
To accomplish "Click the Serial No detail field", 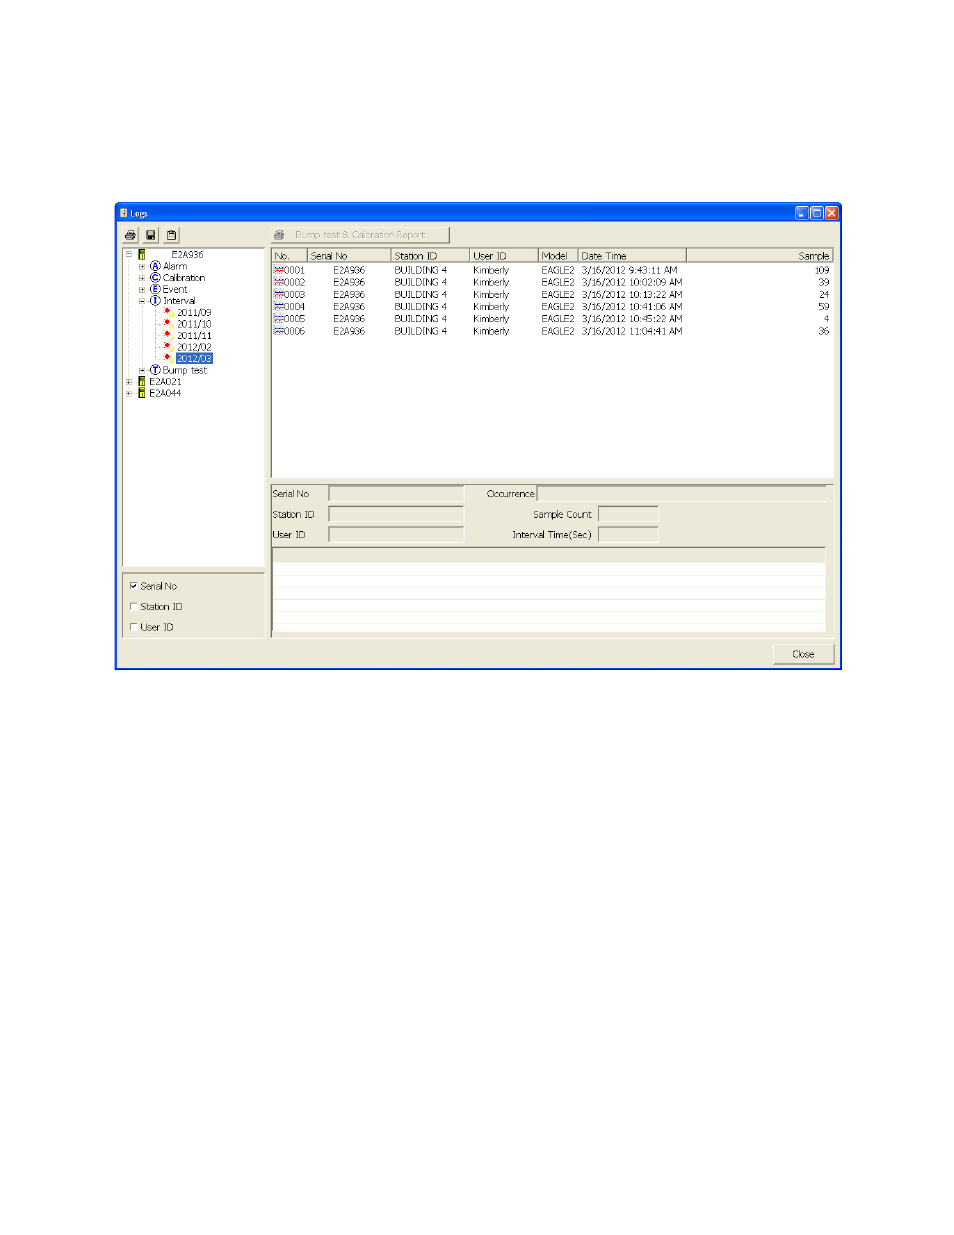I will pos(396,494).
